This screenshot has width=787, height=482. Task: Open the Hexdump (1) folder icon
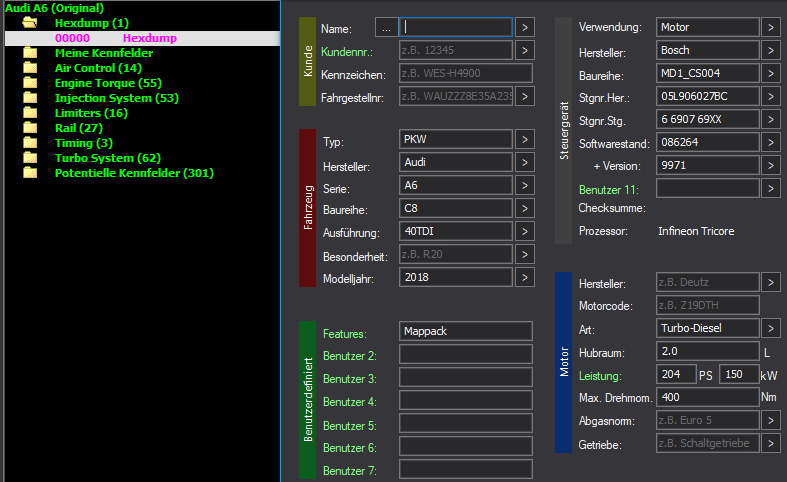coord(30,23)
